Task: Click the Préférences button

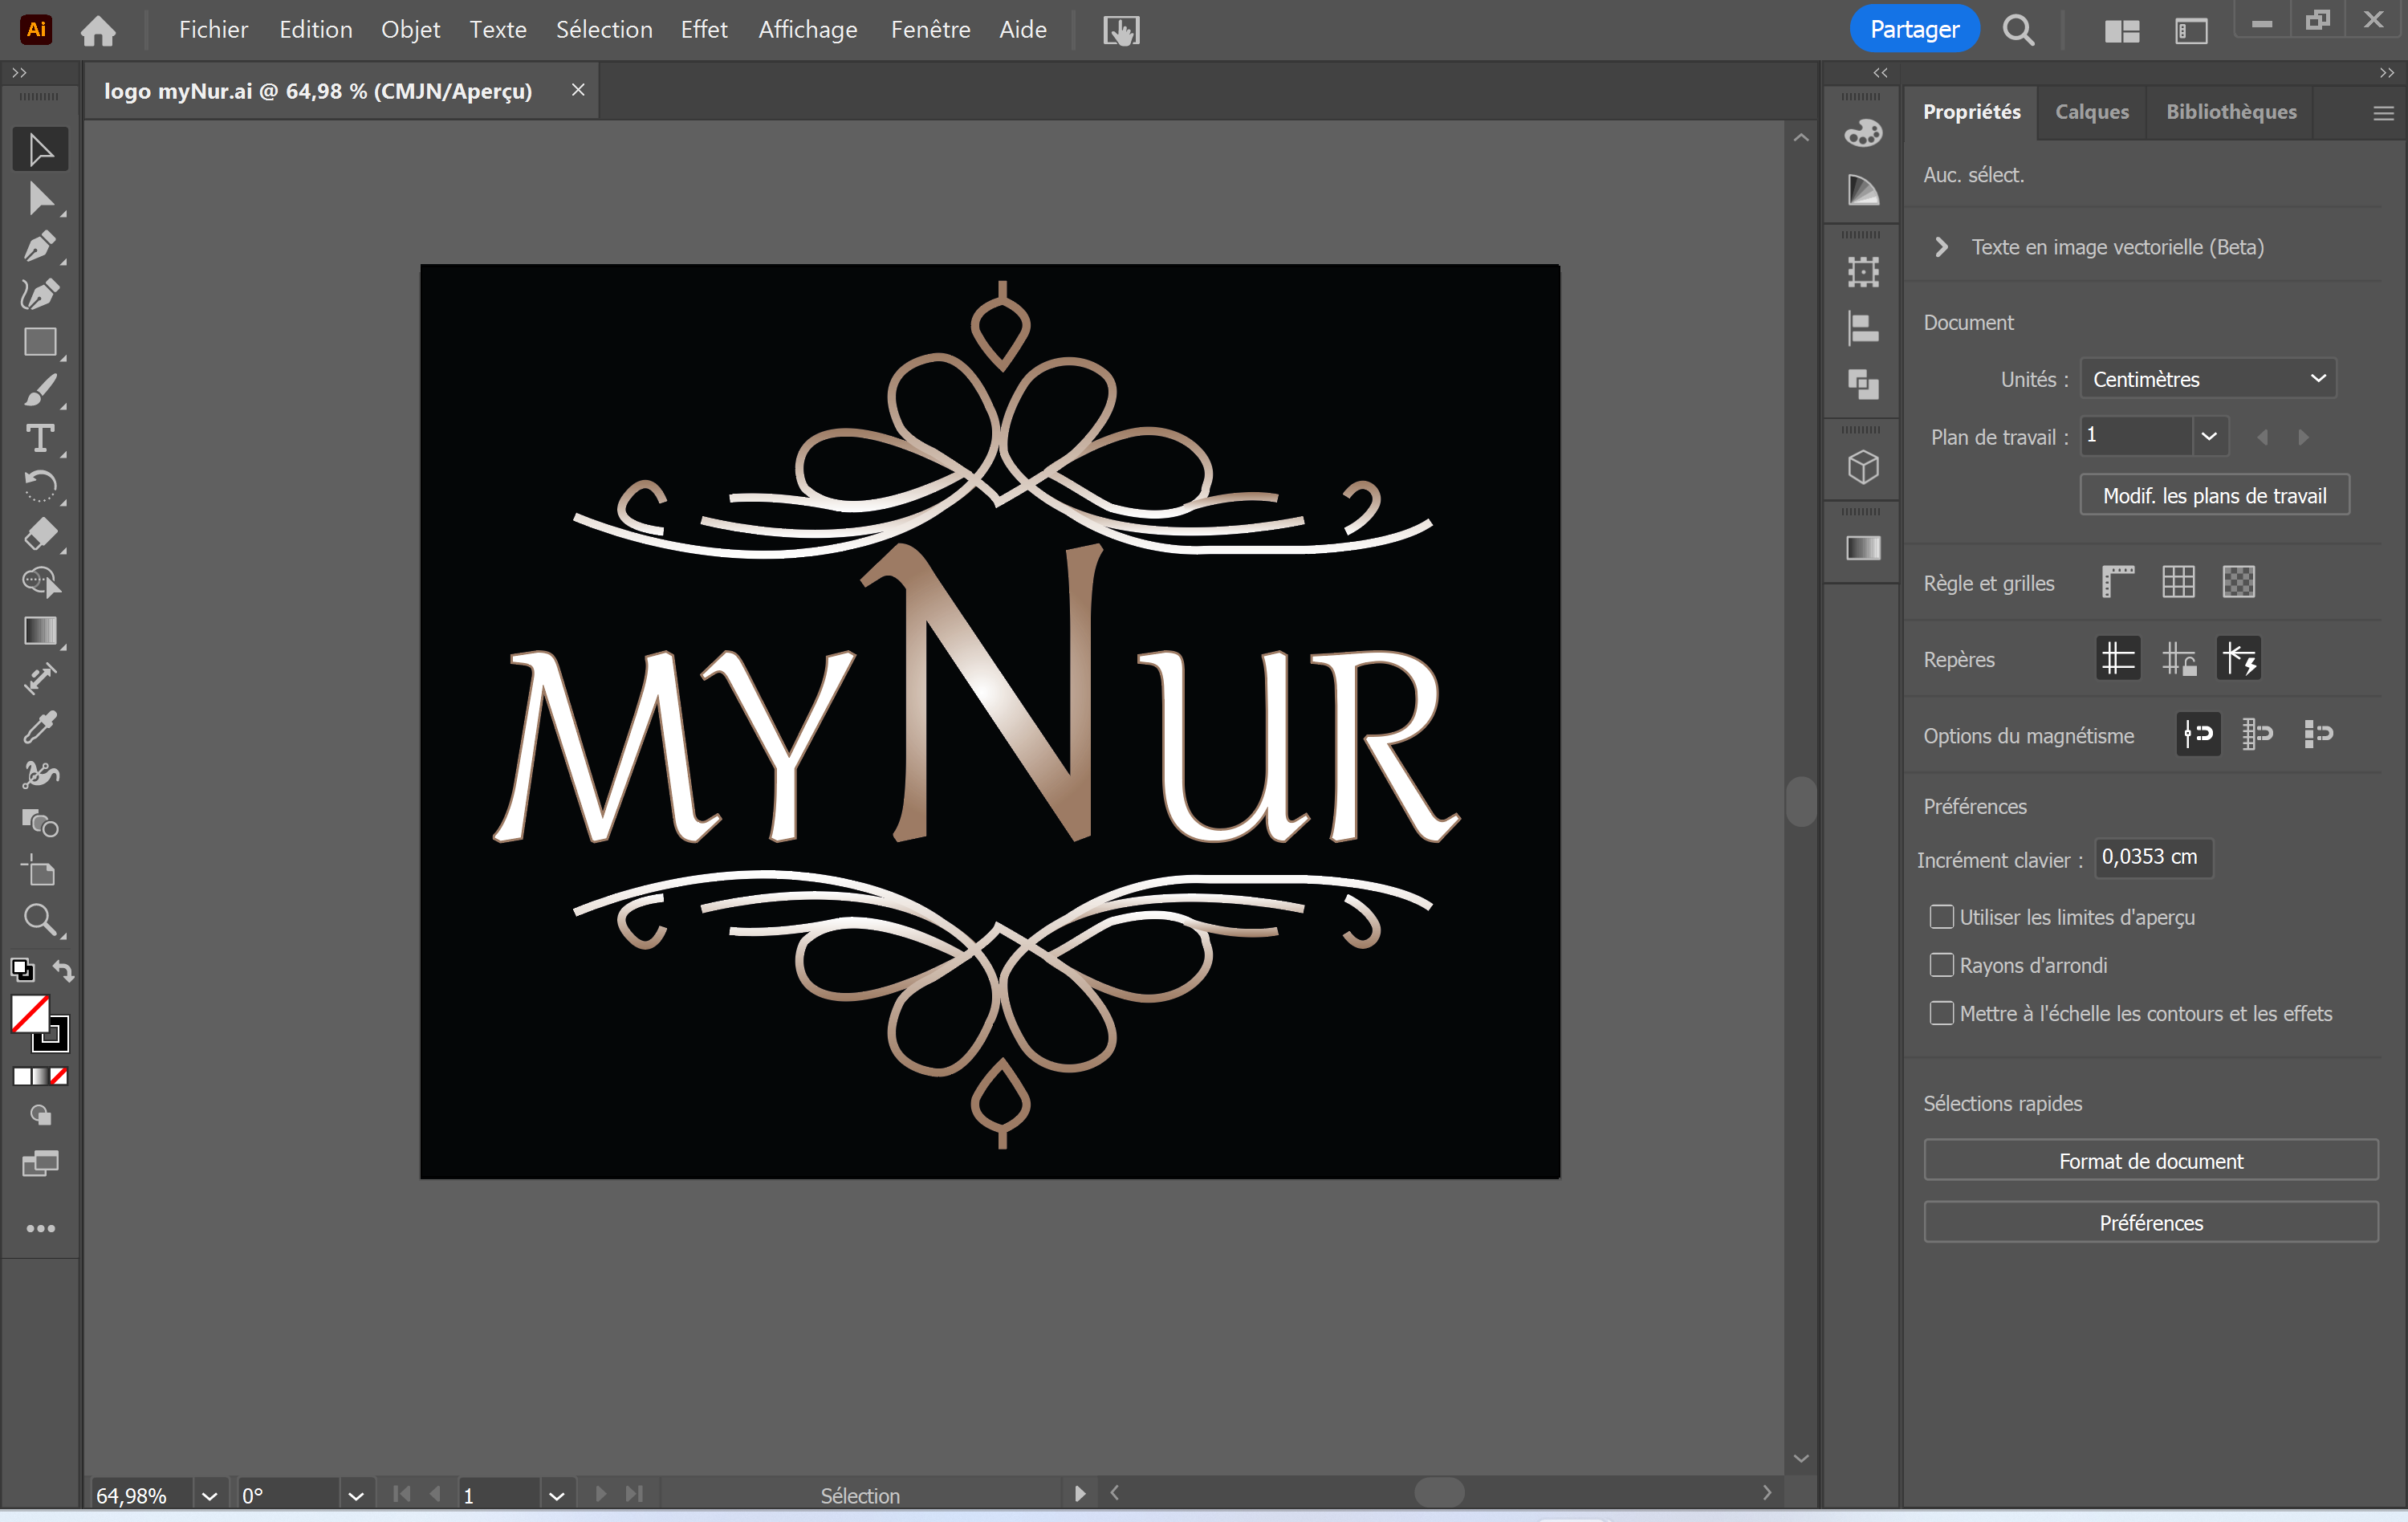Action: pyautogui.click(x=2150, y=1222)
